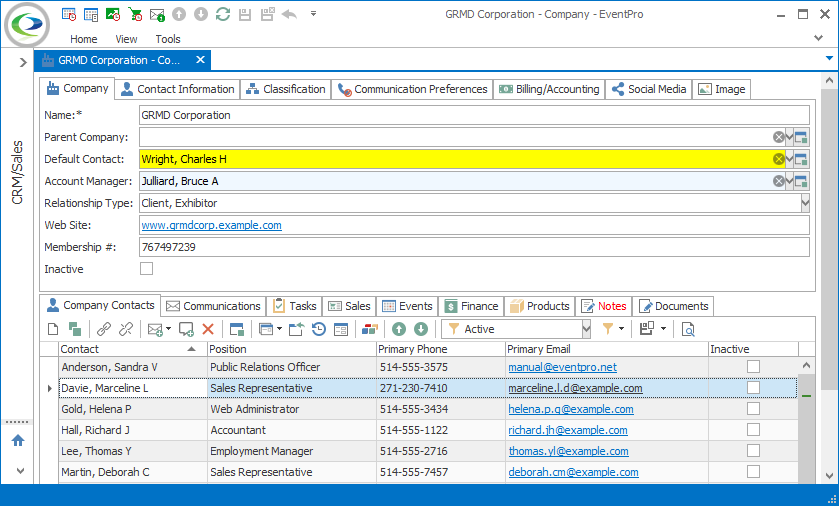Click the richard.jh@example.com email link
This screenshot has height=506, width=839.
[x=568, y=430]
